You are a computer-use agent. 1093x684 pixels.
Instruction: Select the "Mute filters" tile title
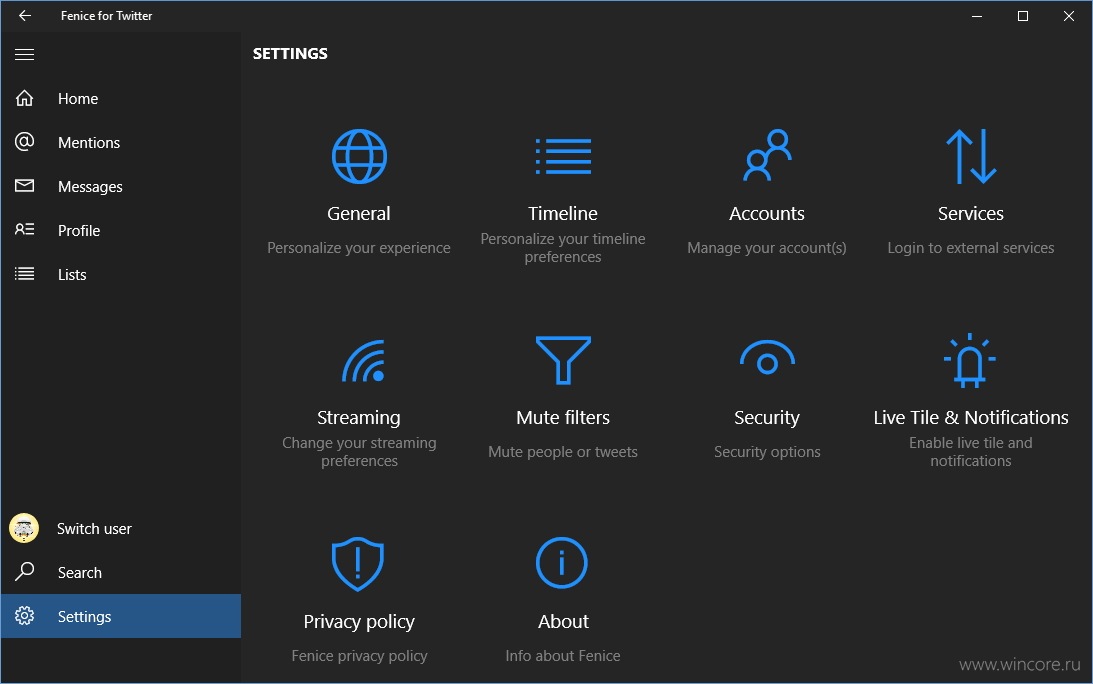tap(563, 418)
